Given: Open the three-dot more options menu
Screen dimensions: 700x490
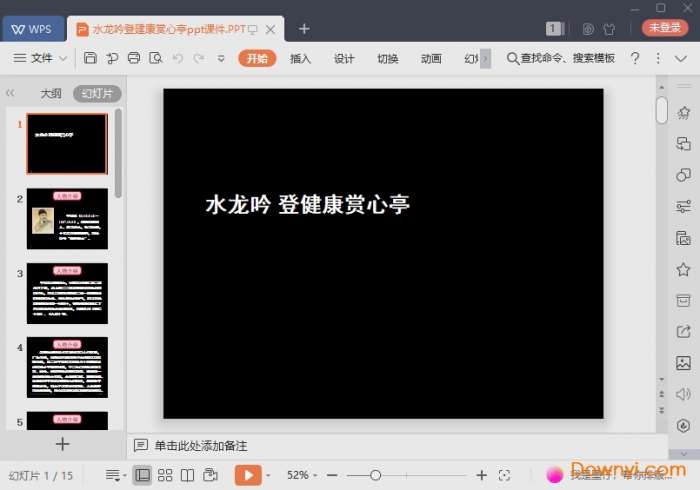Looking at the screenshot, I should [658, 58].
